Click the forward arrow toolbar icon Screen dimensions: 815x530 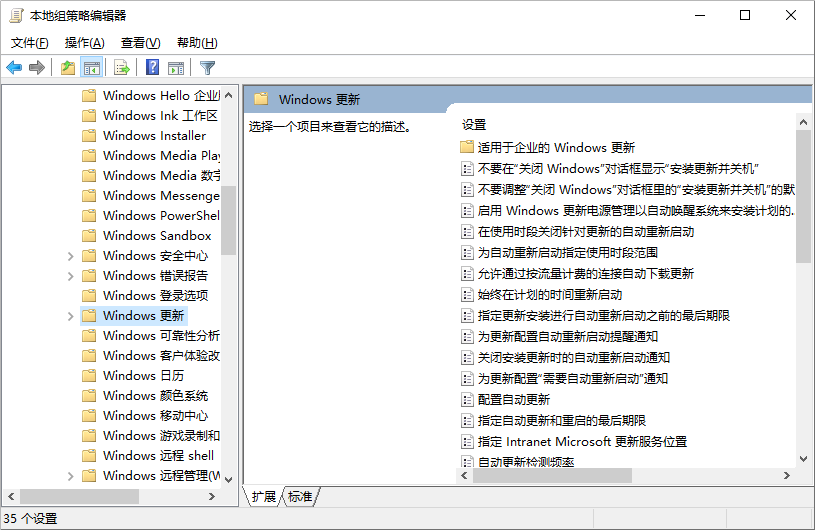37,68
